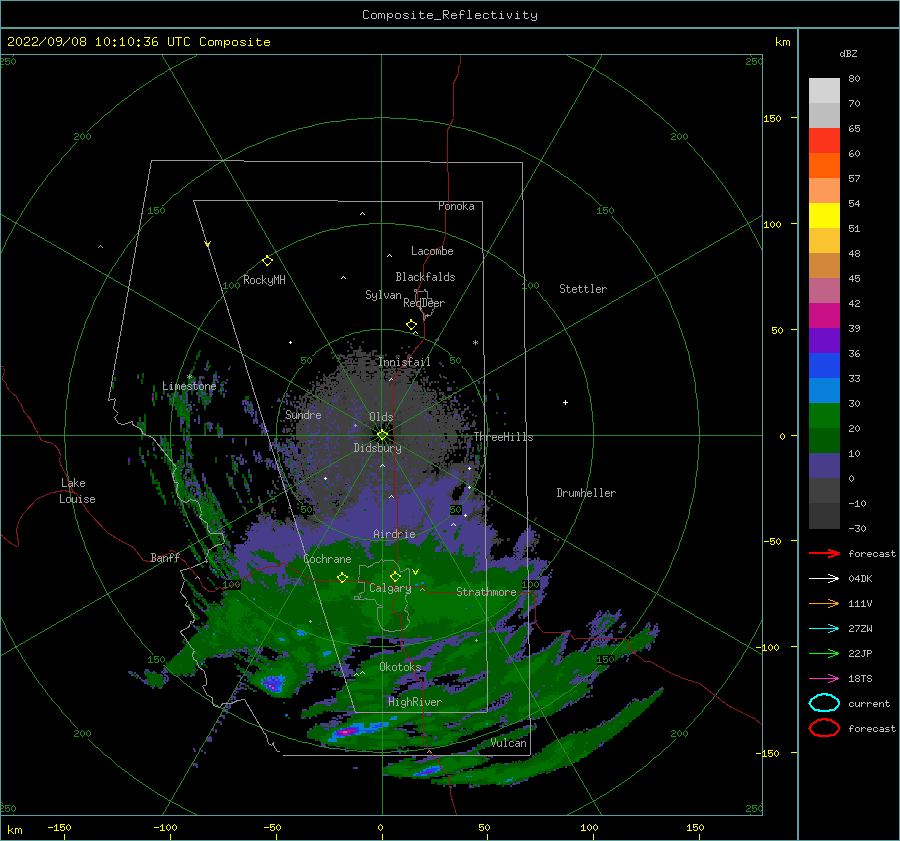Click the Cochrane city label
The width and height of the screenshot is (900, 841).
point(327,559)
